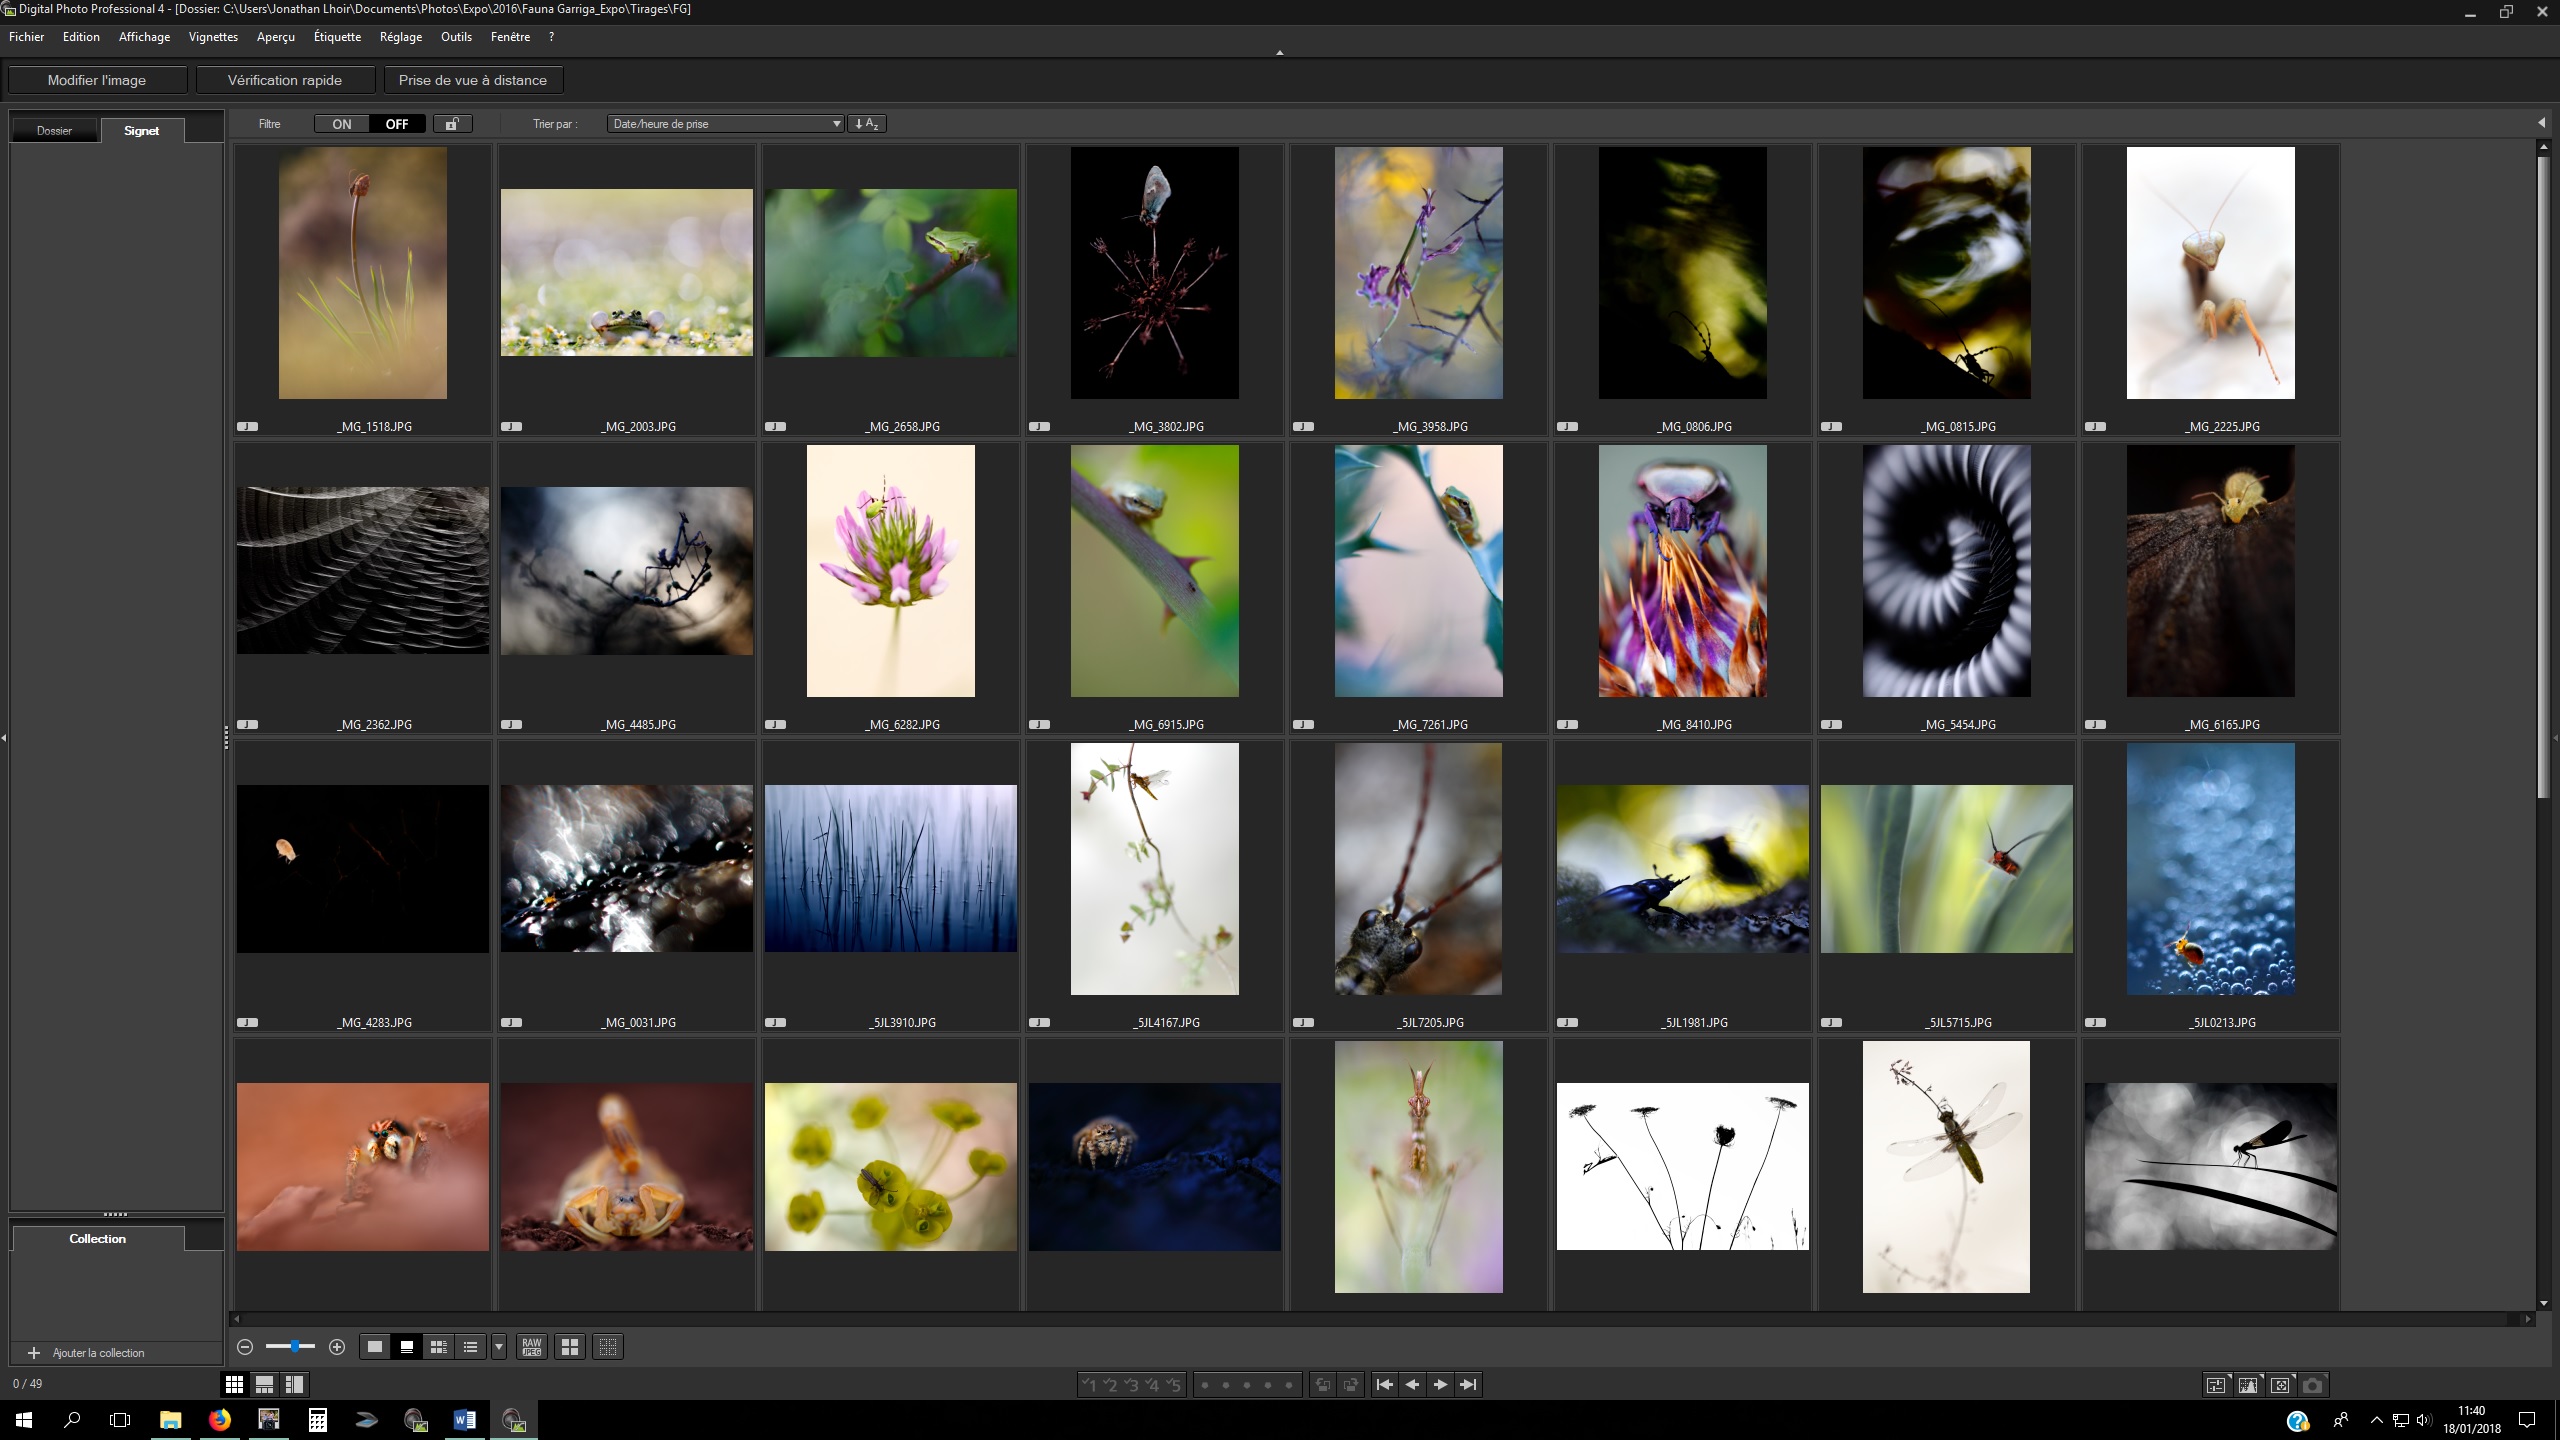Viewport: 2560px width, 1440px height.
Task: Apply check mark 4 to image
Action: tap(1152, 1385)
